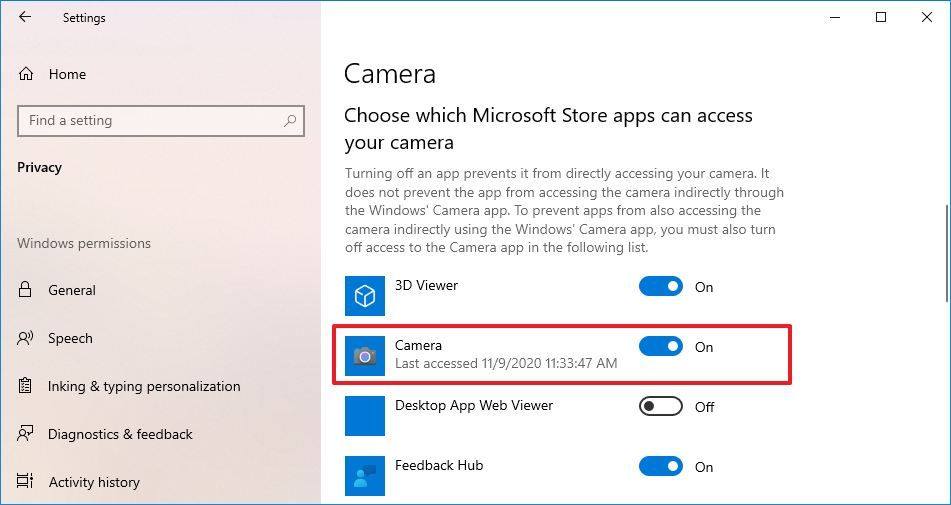Click the Activity history icon
The height and width of the screenshot is (505, 951).
tap(26, 482)
